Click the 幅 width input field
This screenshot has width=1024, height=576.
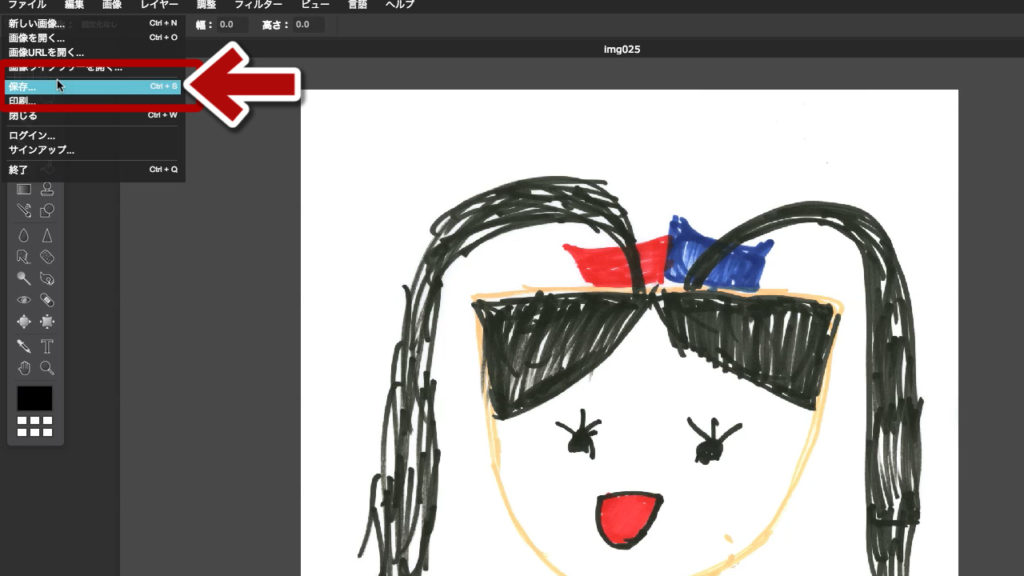tap(232, 25)
